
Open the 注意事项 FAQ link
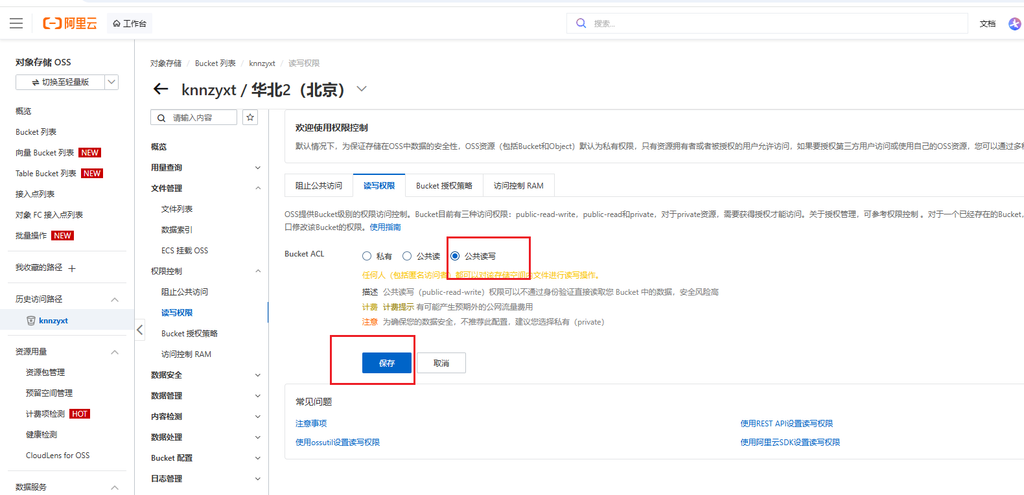(x=311, y=423)
